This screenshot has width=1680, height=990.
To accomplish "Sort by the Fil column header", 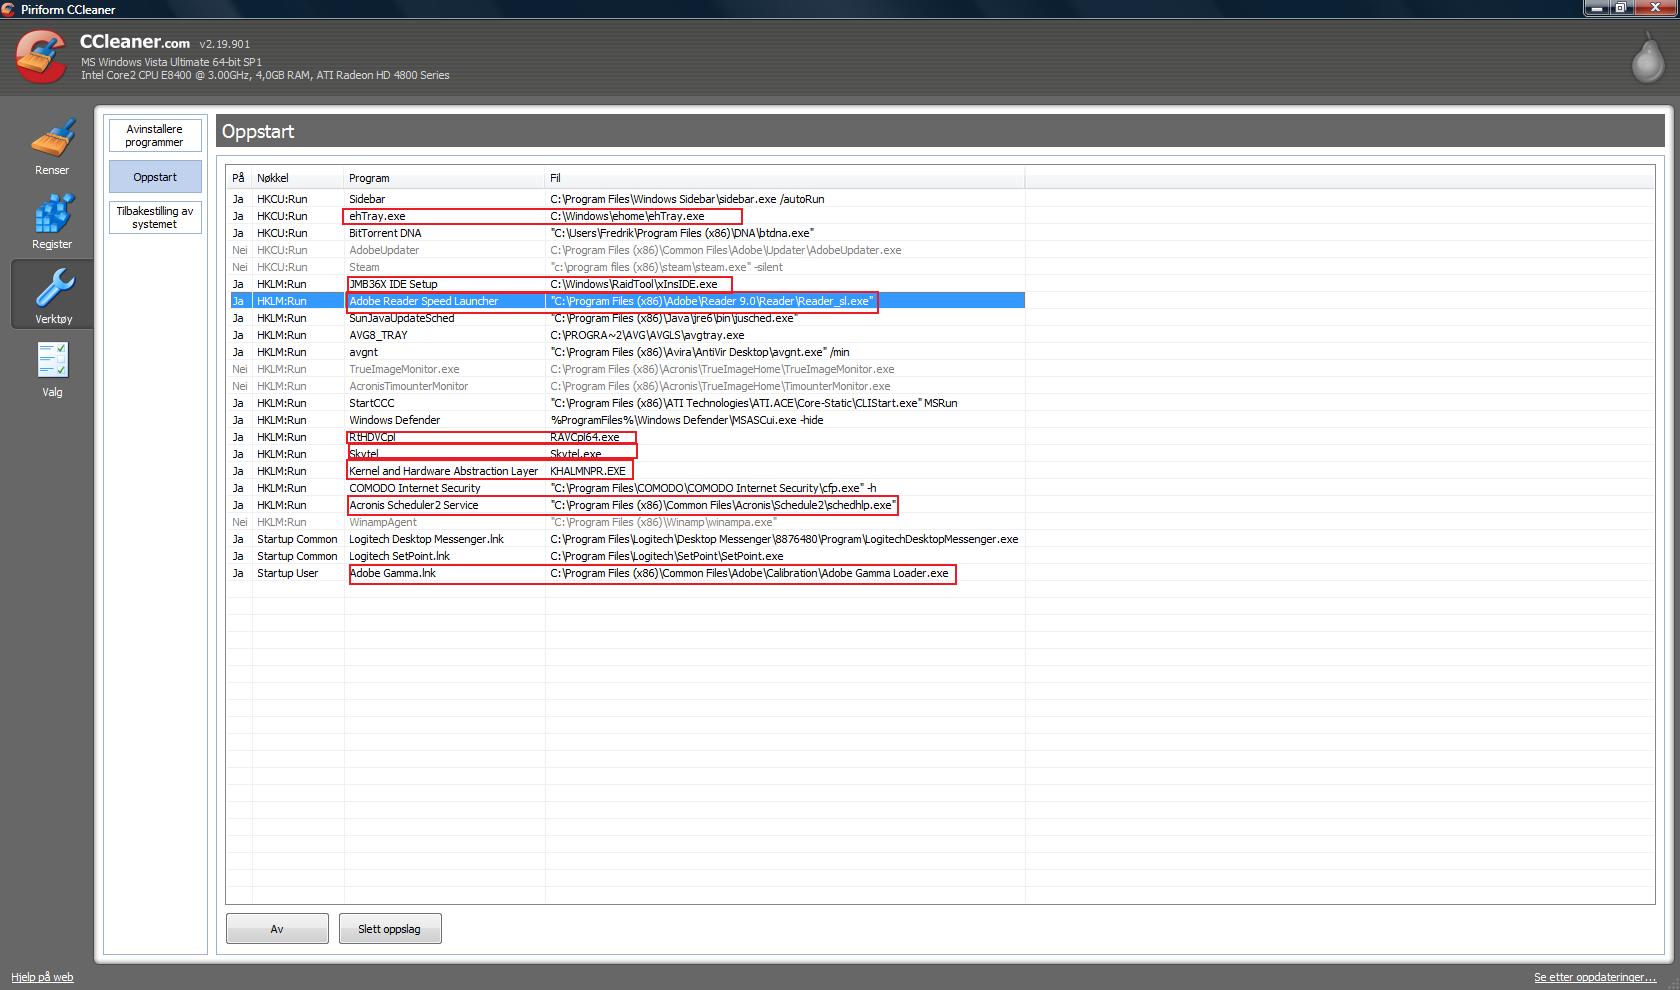I will (x=785, y=178).
